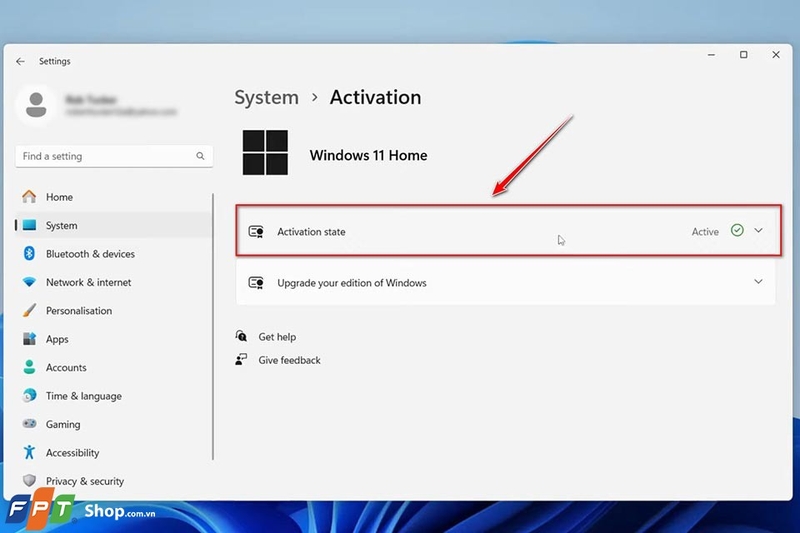The height and width of the screenshot is (533, 800).
Task: Click the Windows 11 logo
Action: (x=265, y=153)
